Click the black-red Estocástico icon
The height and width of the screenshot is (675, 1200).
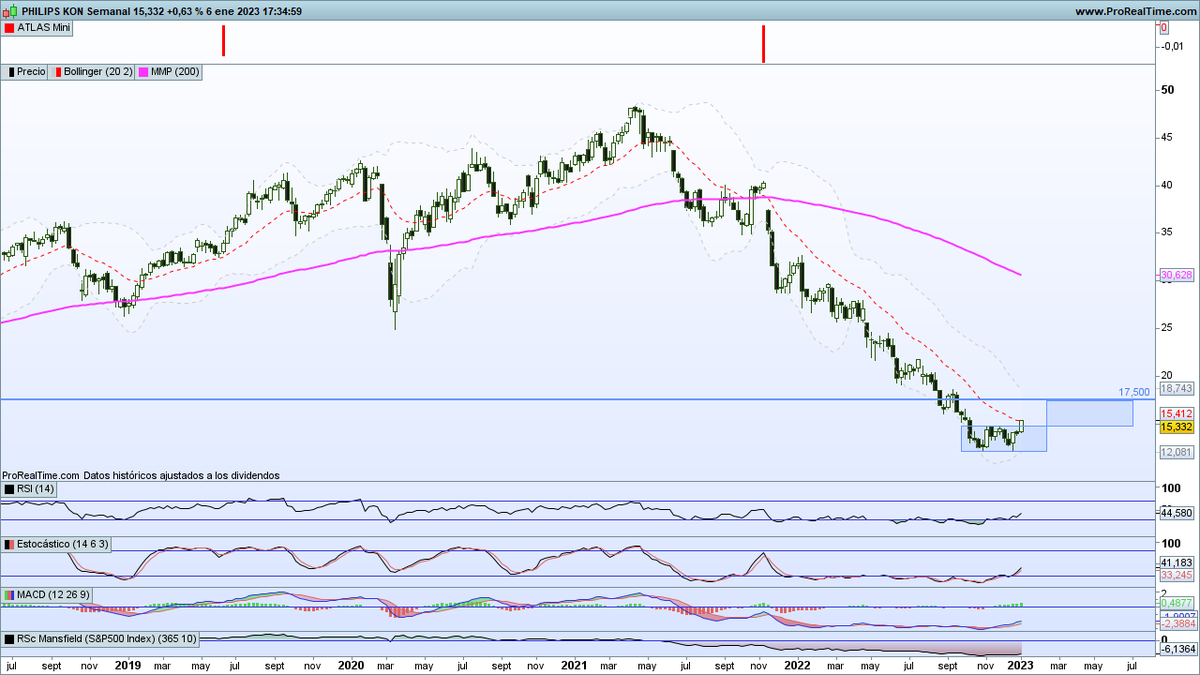pos(9,544)
